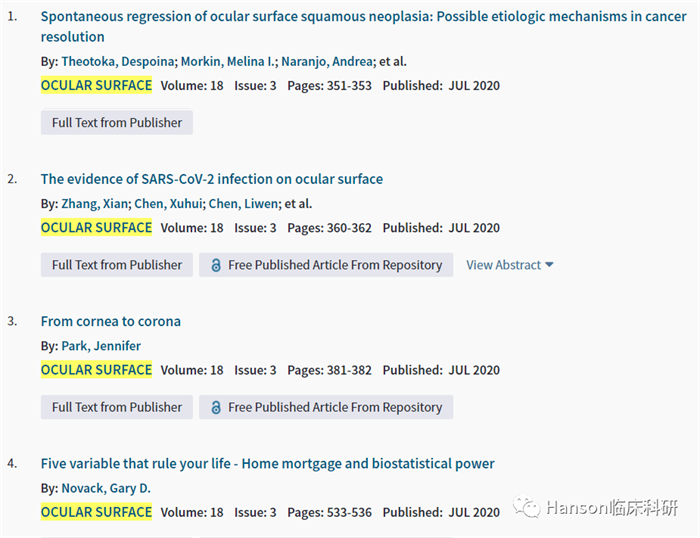Viewport: 700px width, 538px height.
Task: Open 'Five variable that rule your life' article
Action: click(267, 463)
